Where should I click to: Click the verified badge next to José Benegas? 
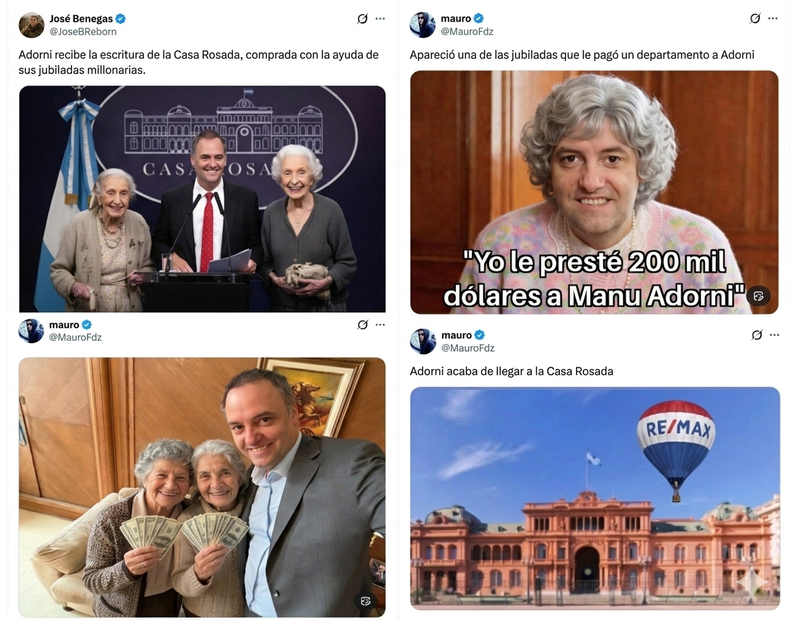120,19
